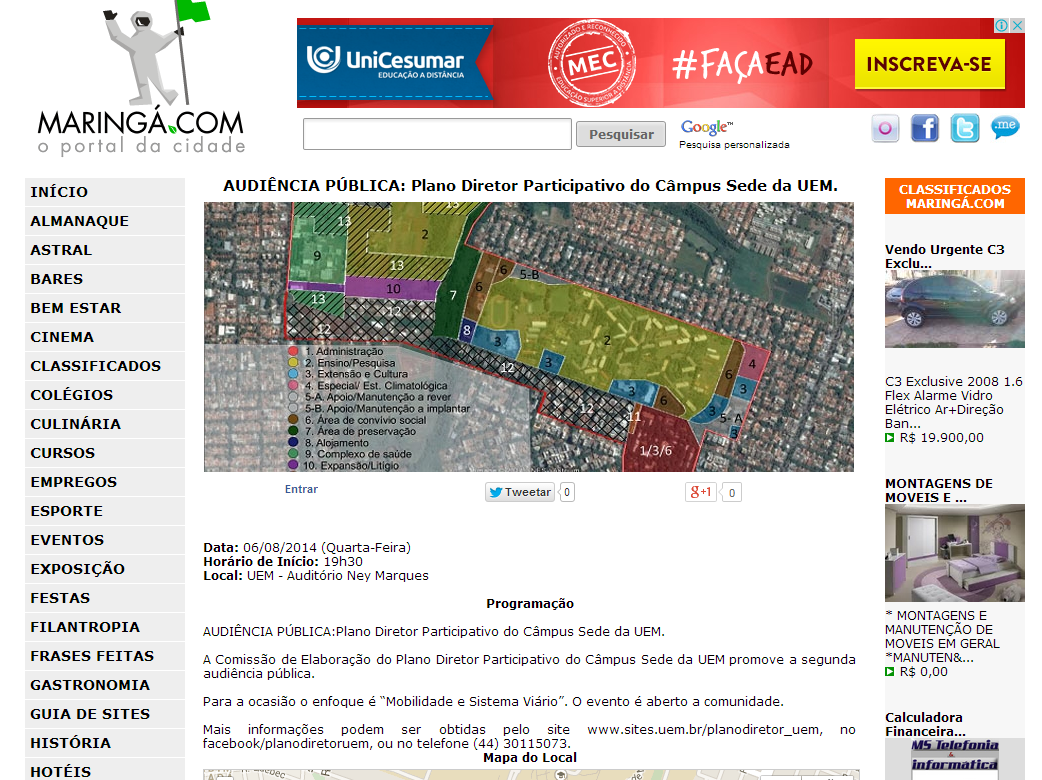Click the Maringá.com astronaut logo
Viewport: 1042px width, 780px height.
141,80
